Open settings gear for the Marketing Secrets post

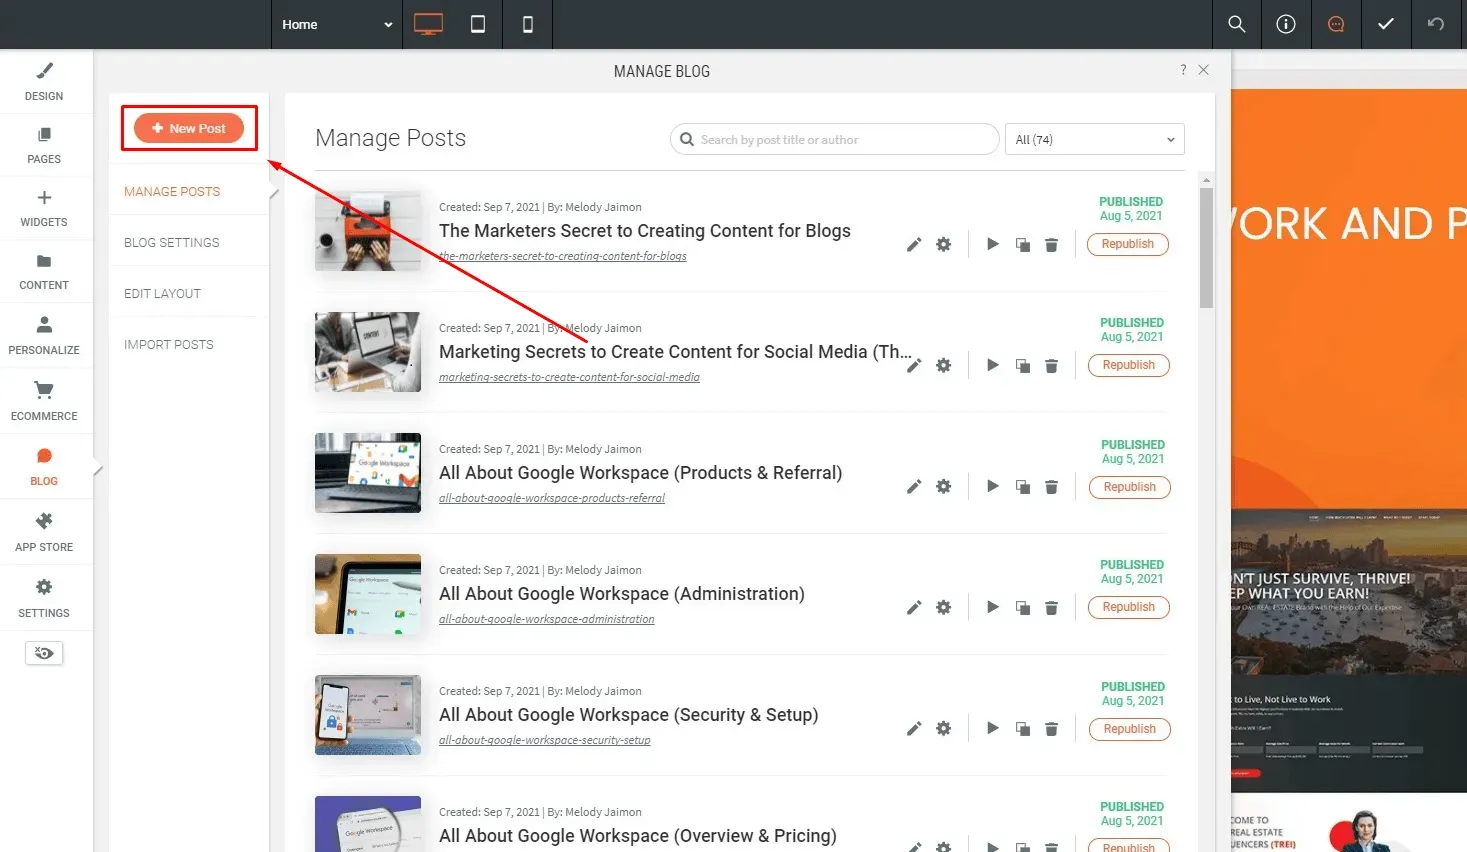[943, 365]
